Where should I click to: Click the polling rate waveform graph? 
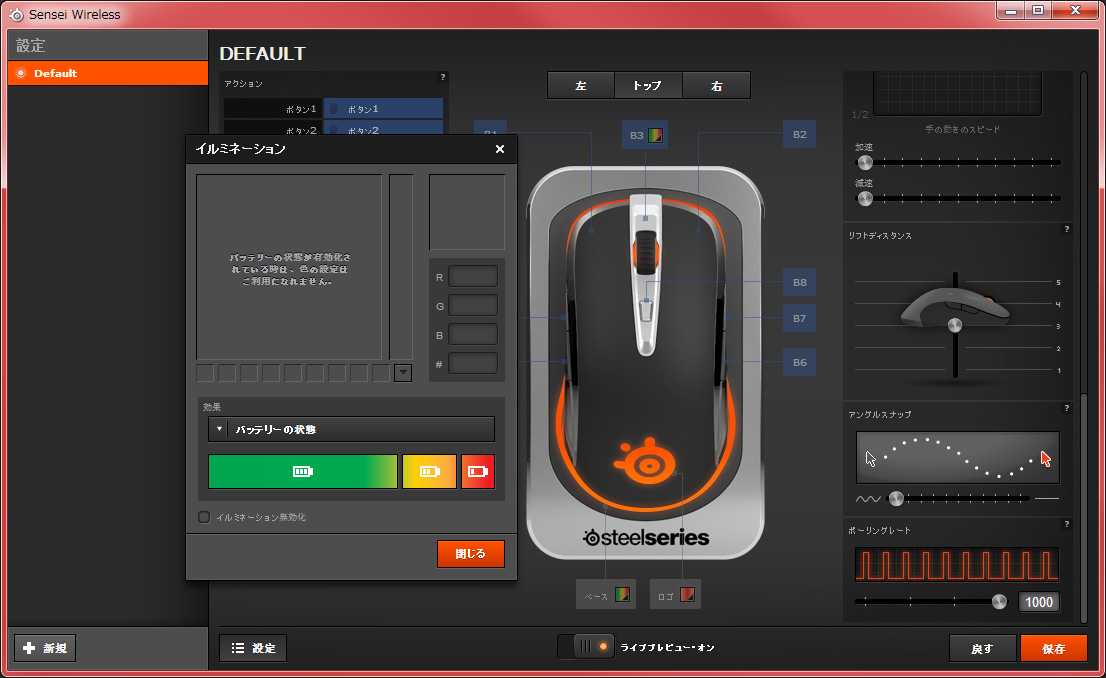point(957,564)
